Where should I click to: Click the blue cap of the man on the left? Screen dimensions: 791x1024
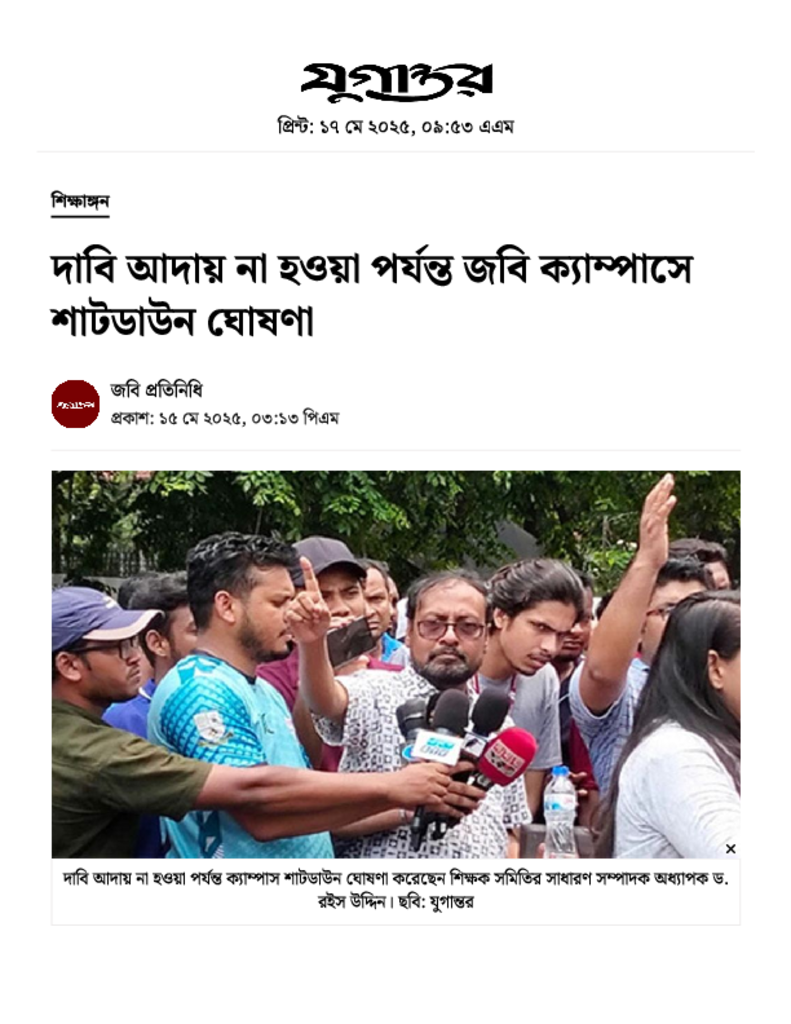pyautogui.click(x=99, y=616)
